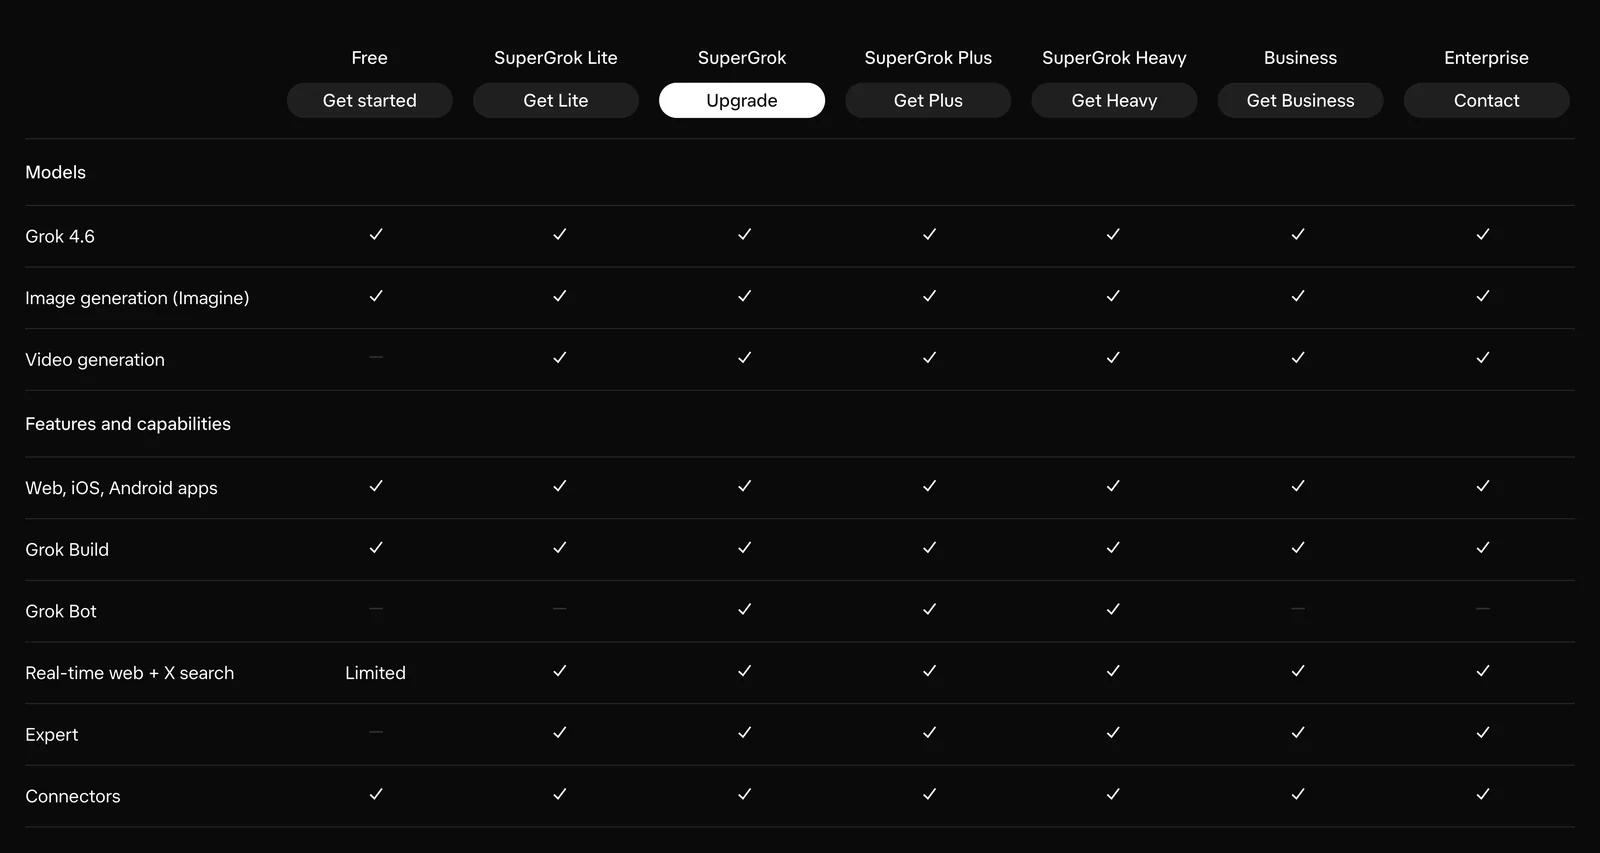This screenshot has height=853, width=1600.
Task: Click the Video generation checkmark under SuperGrok Lite
Action: 560,357
